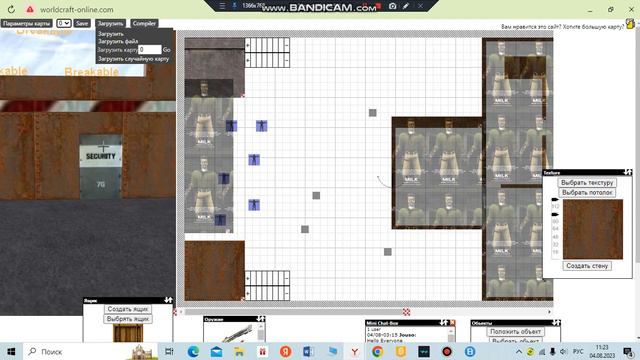
Task: Click the map number input field
Action: [x=150, y=49]
